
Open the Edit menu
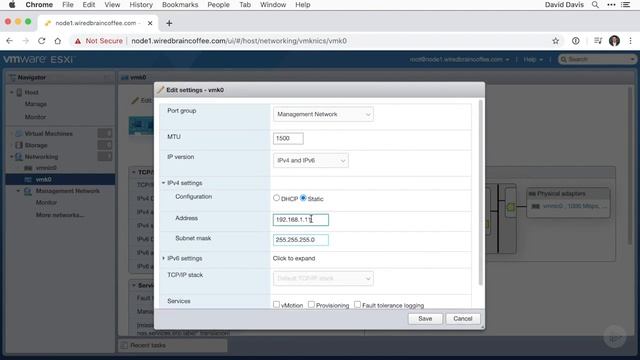(x=89, y=4)
